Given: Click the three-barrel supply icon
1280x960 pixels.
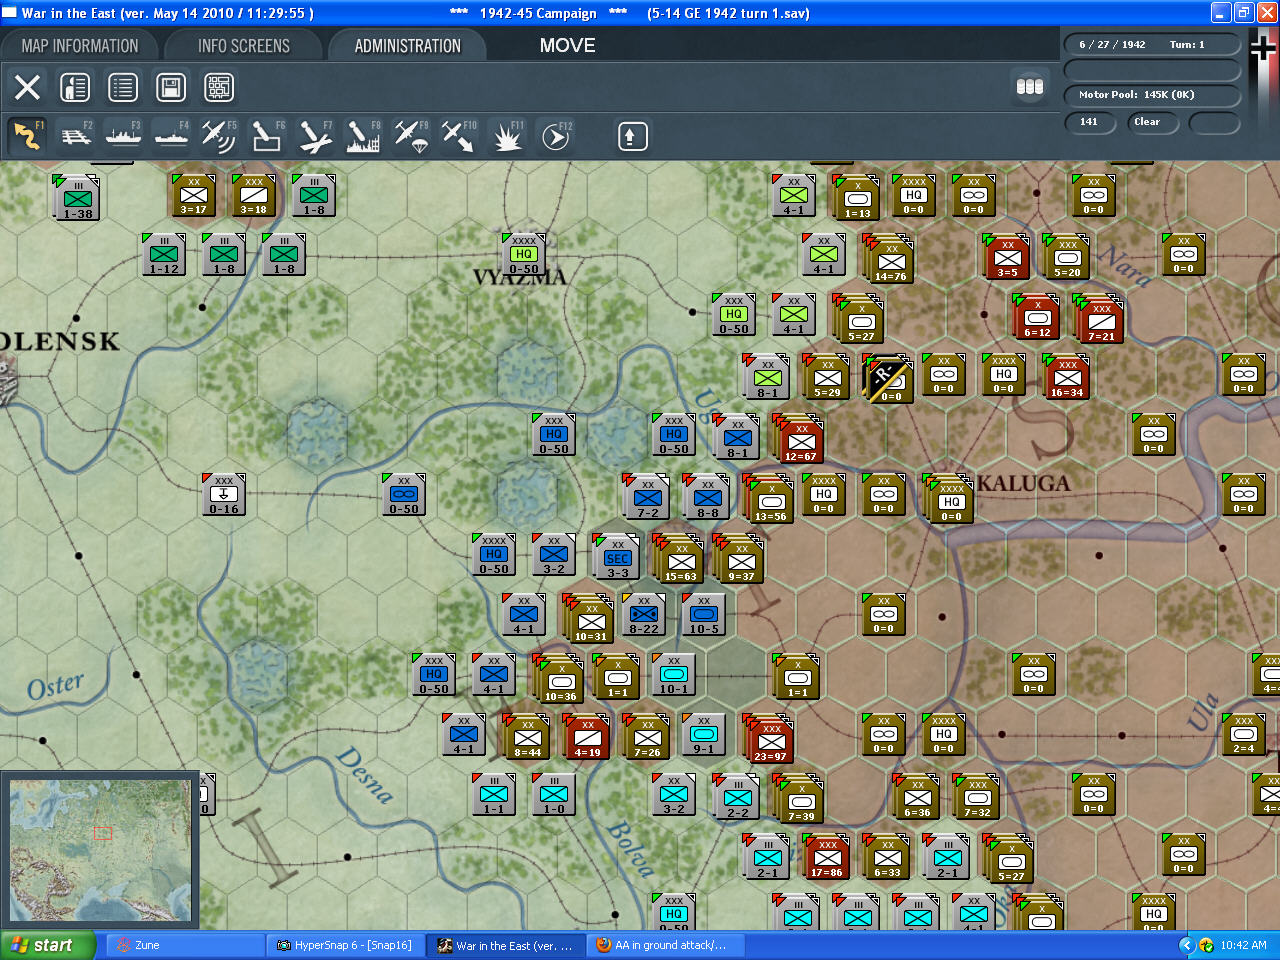Looking at the screenshot, I should point(1030,87).
